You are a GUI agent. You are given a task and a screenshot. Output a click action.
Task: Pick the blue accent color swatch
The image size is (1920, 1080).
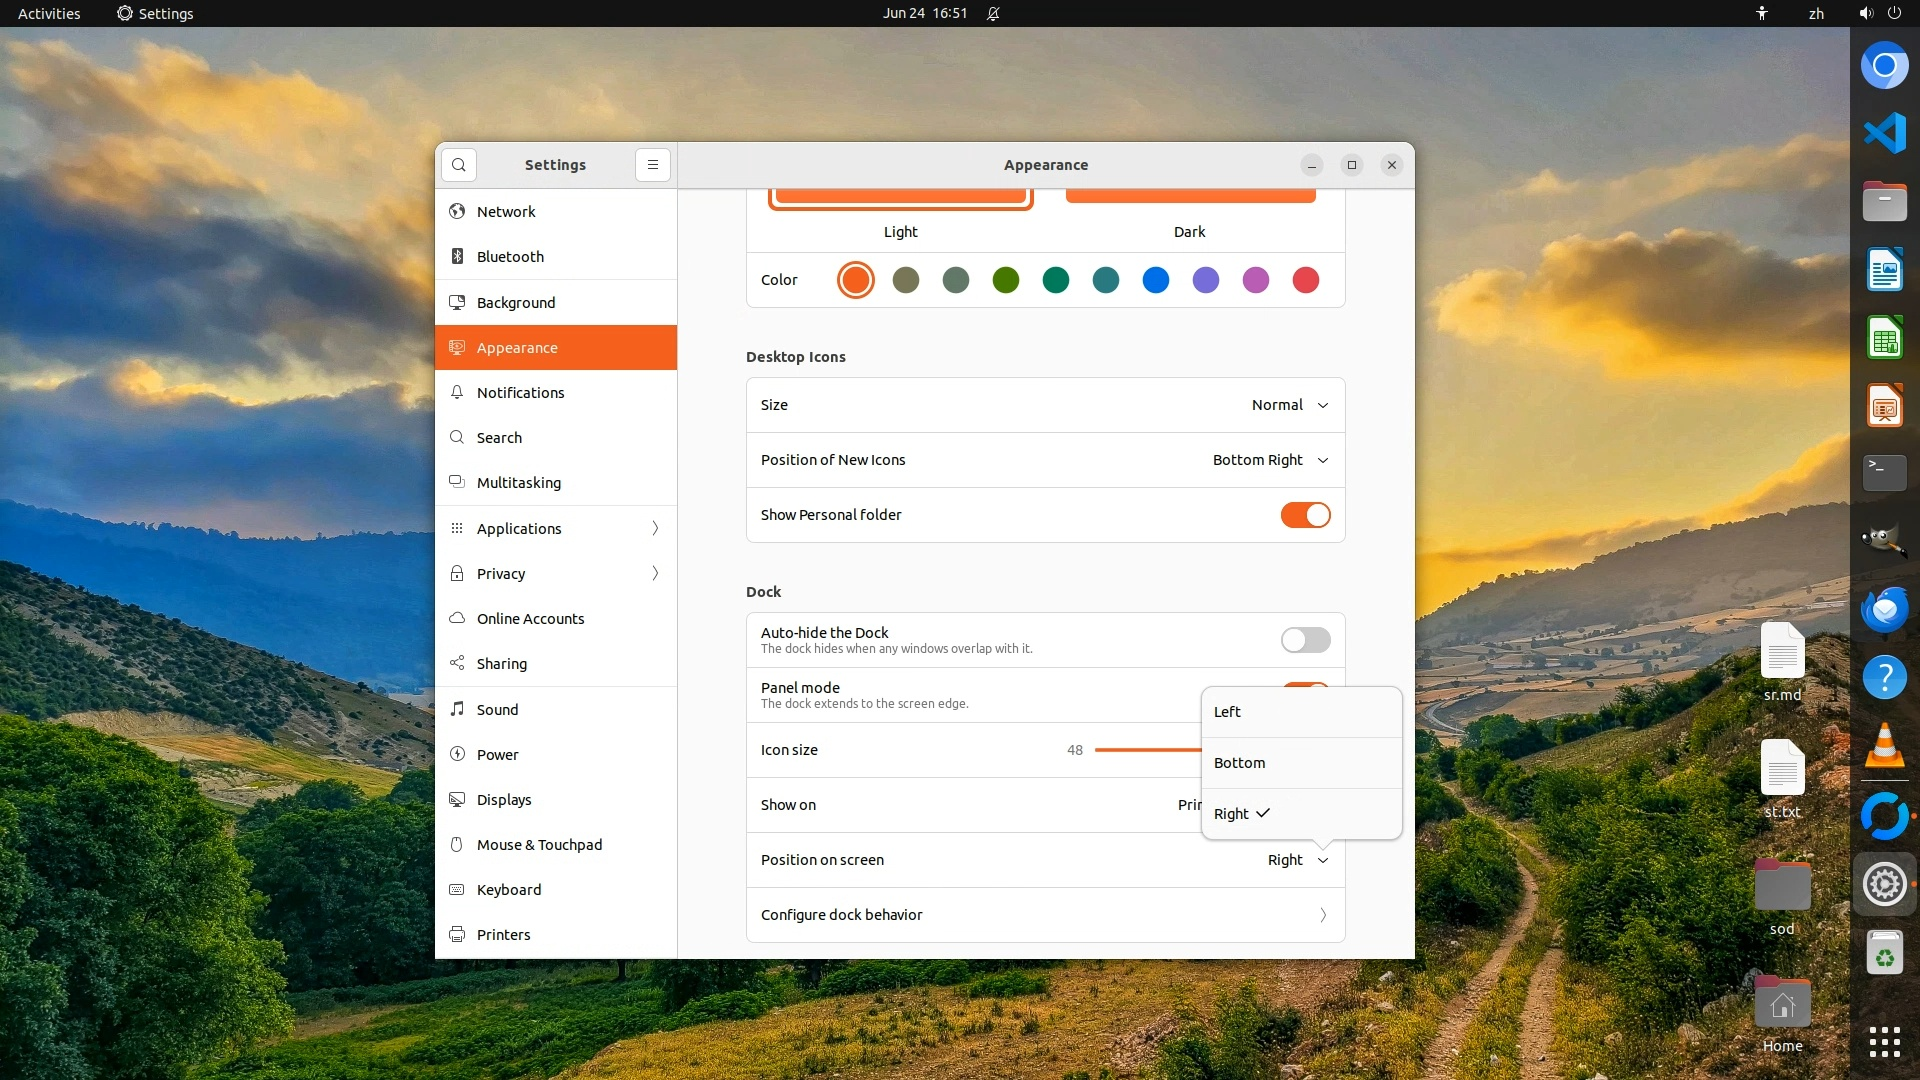(1155, 280)
